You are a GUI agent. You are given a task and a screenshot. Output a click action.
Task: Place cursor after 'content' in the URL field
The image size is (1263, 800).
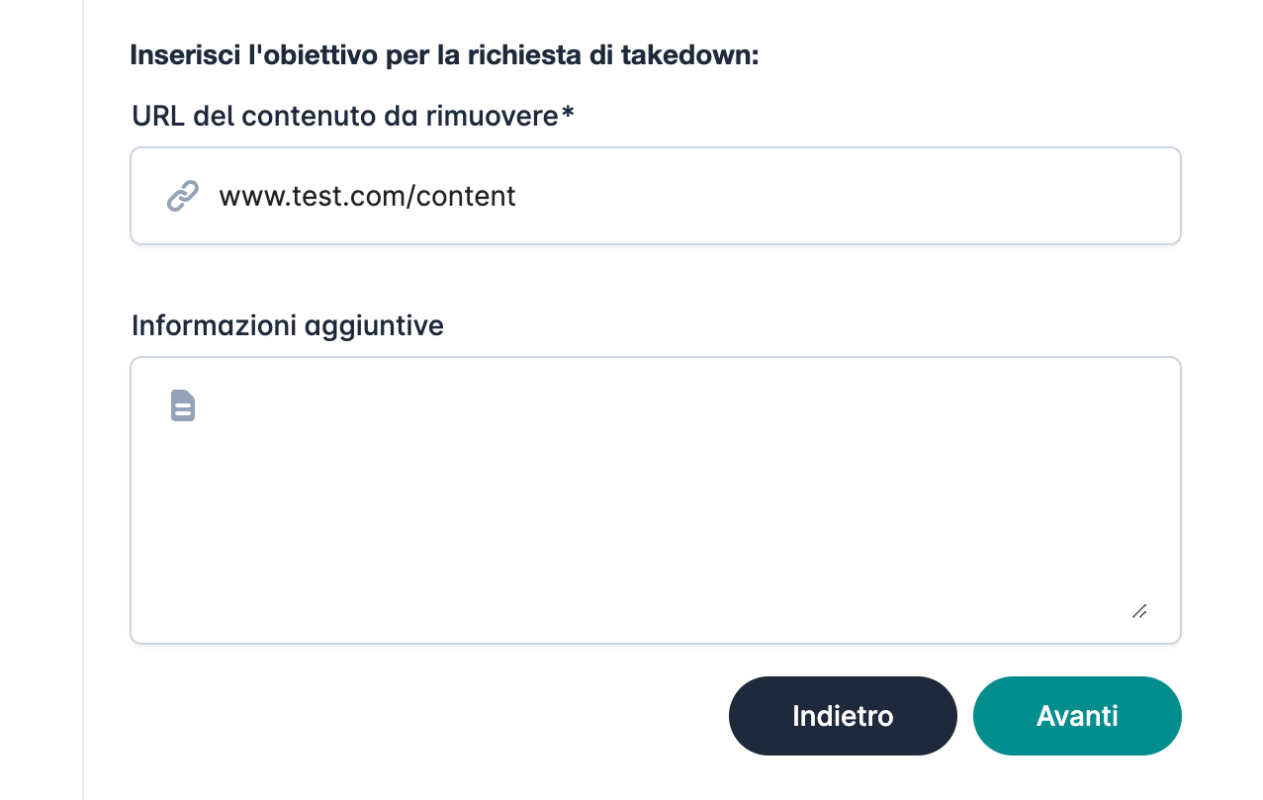(x=517, y=196)
